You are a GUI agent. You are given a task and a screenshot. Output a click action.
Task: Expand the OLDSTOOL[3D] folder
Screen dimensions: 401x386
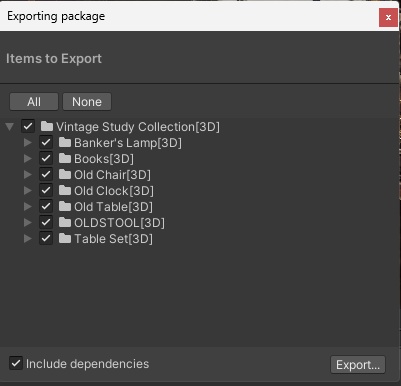coord(28,223)
